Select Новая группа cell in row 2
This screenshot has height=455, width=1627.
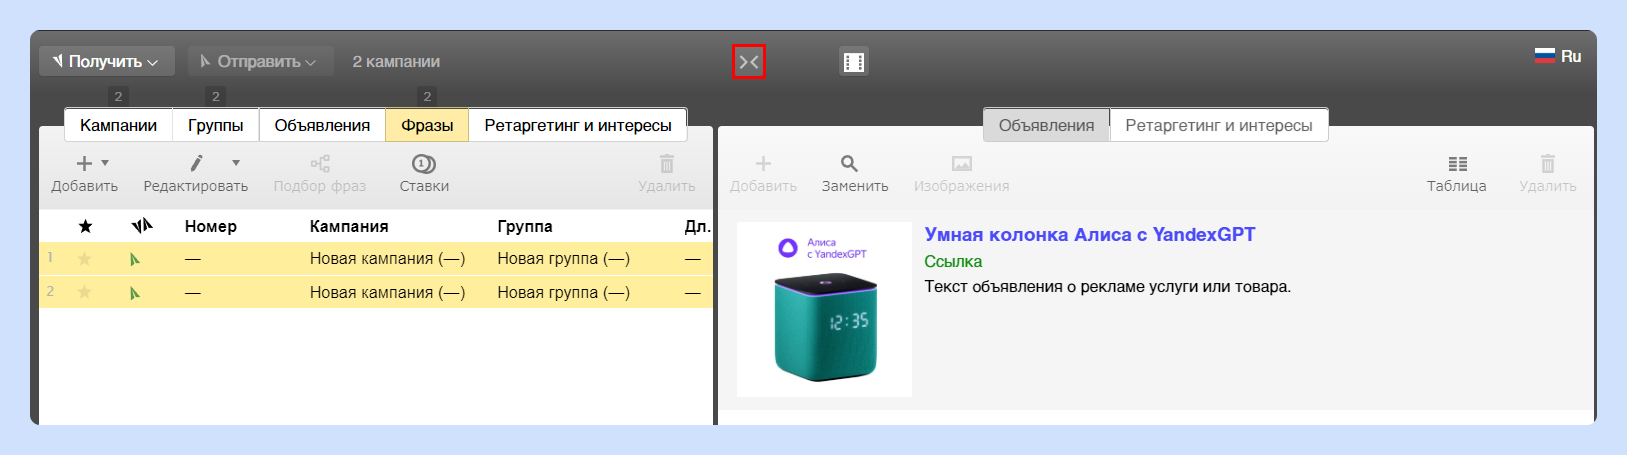pyautogui.click(x=564, y=292)
